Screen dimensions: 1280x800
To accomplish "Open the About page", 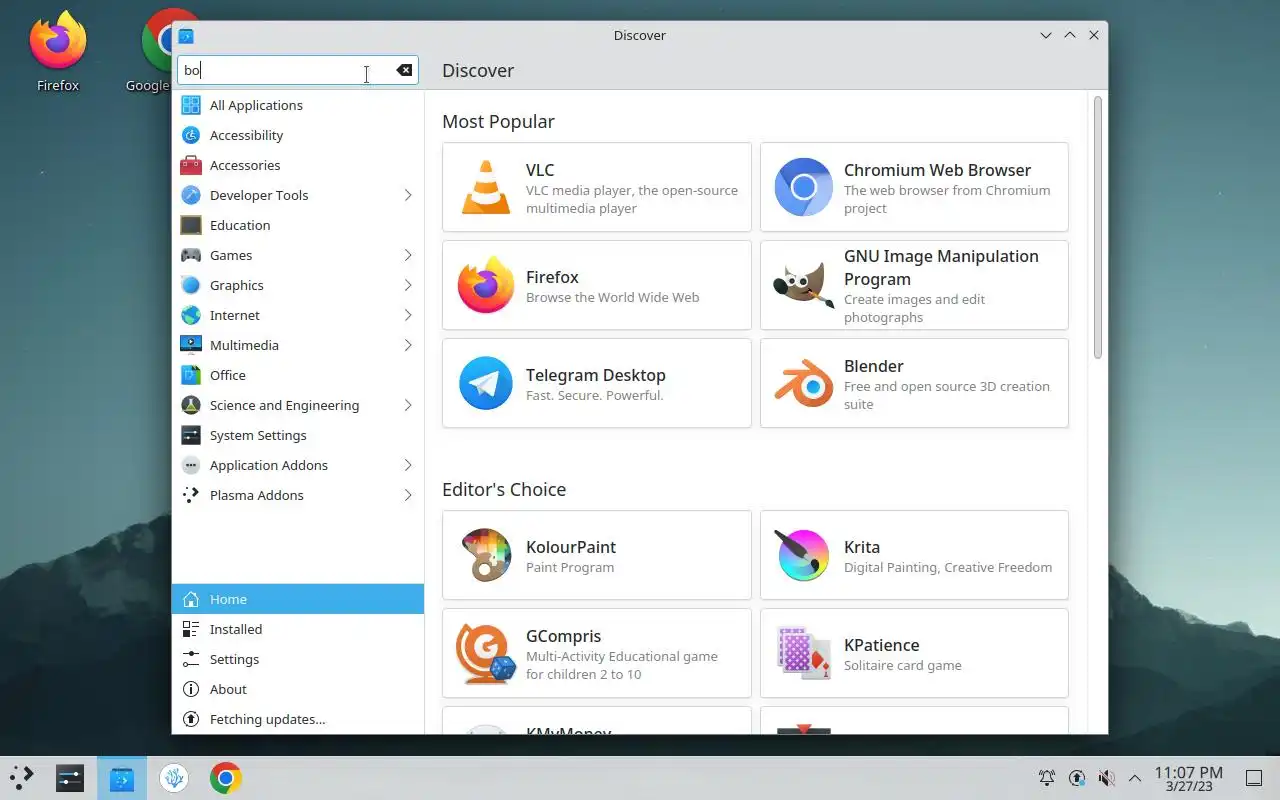I will coord(298,689).
